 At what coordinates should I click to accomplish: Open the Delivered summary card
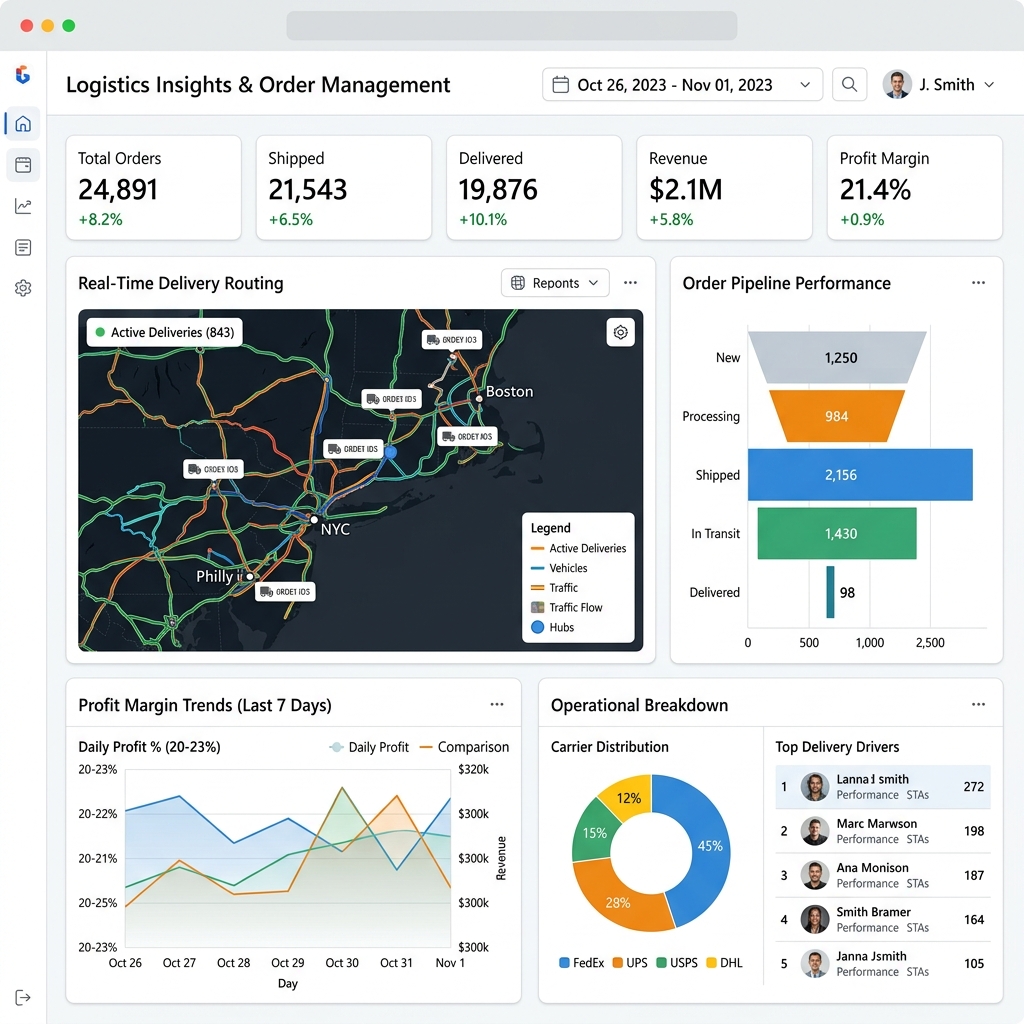(534, 188)
